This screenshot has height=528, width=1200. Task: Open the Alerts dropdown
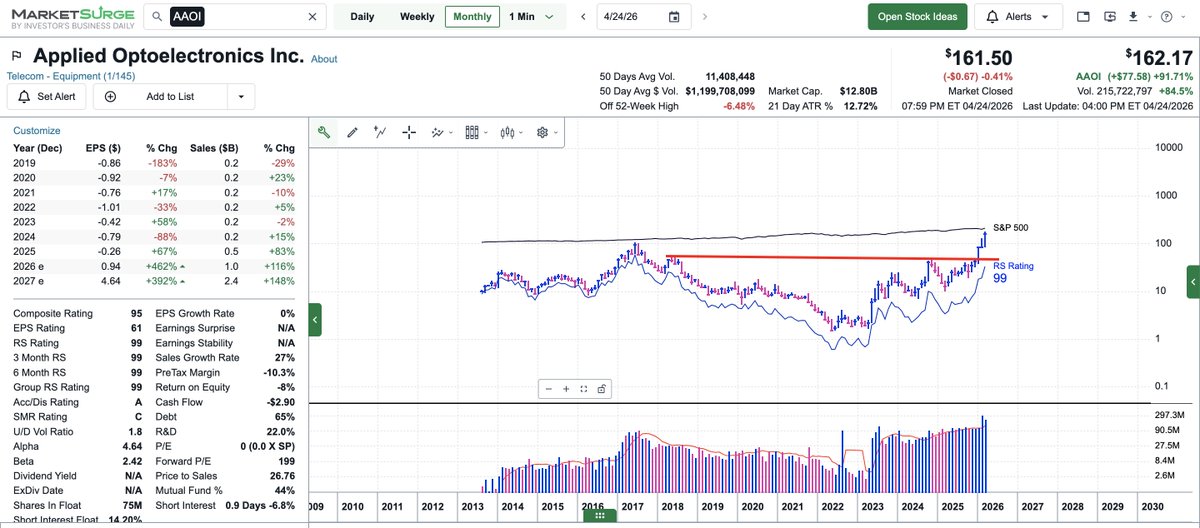pyautogui.click(x=1018, y=17)
